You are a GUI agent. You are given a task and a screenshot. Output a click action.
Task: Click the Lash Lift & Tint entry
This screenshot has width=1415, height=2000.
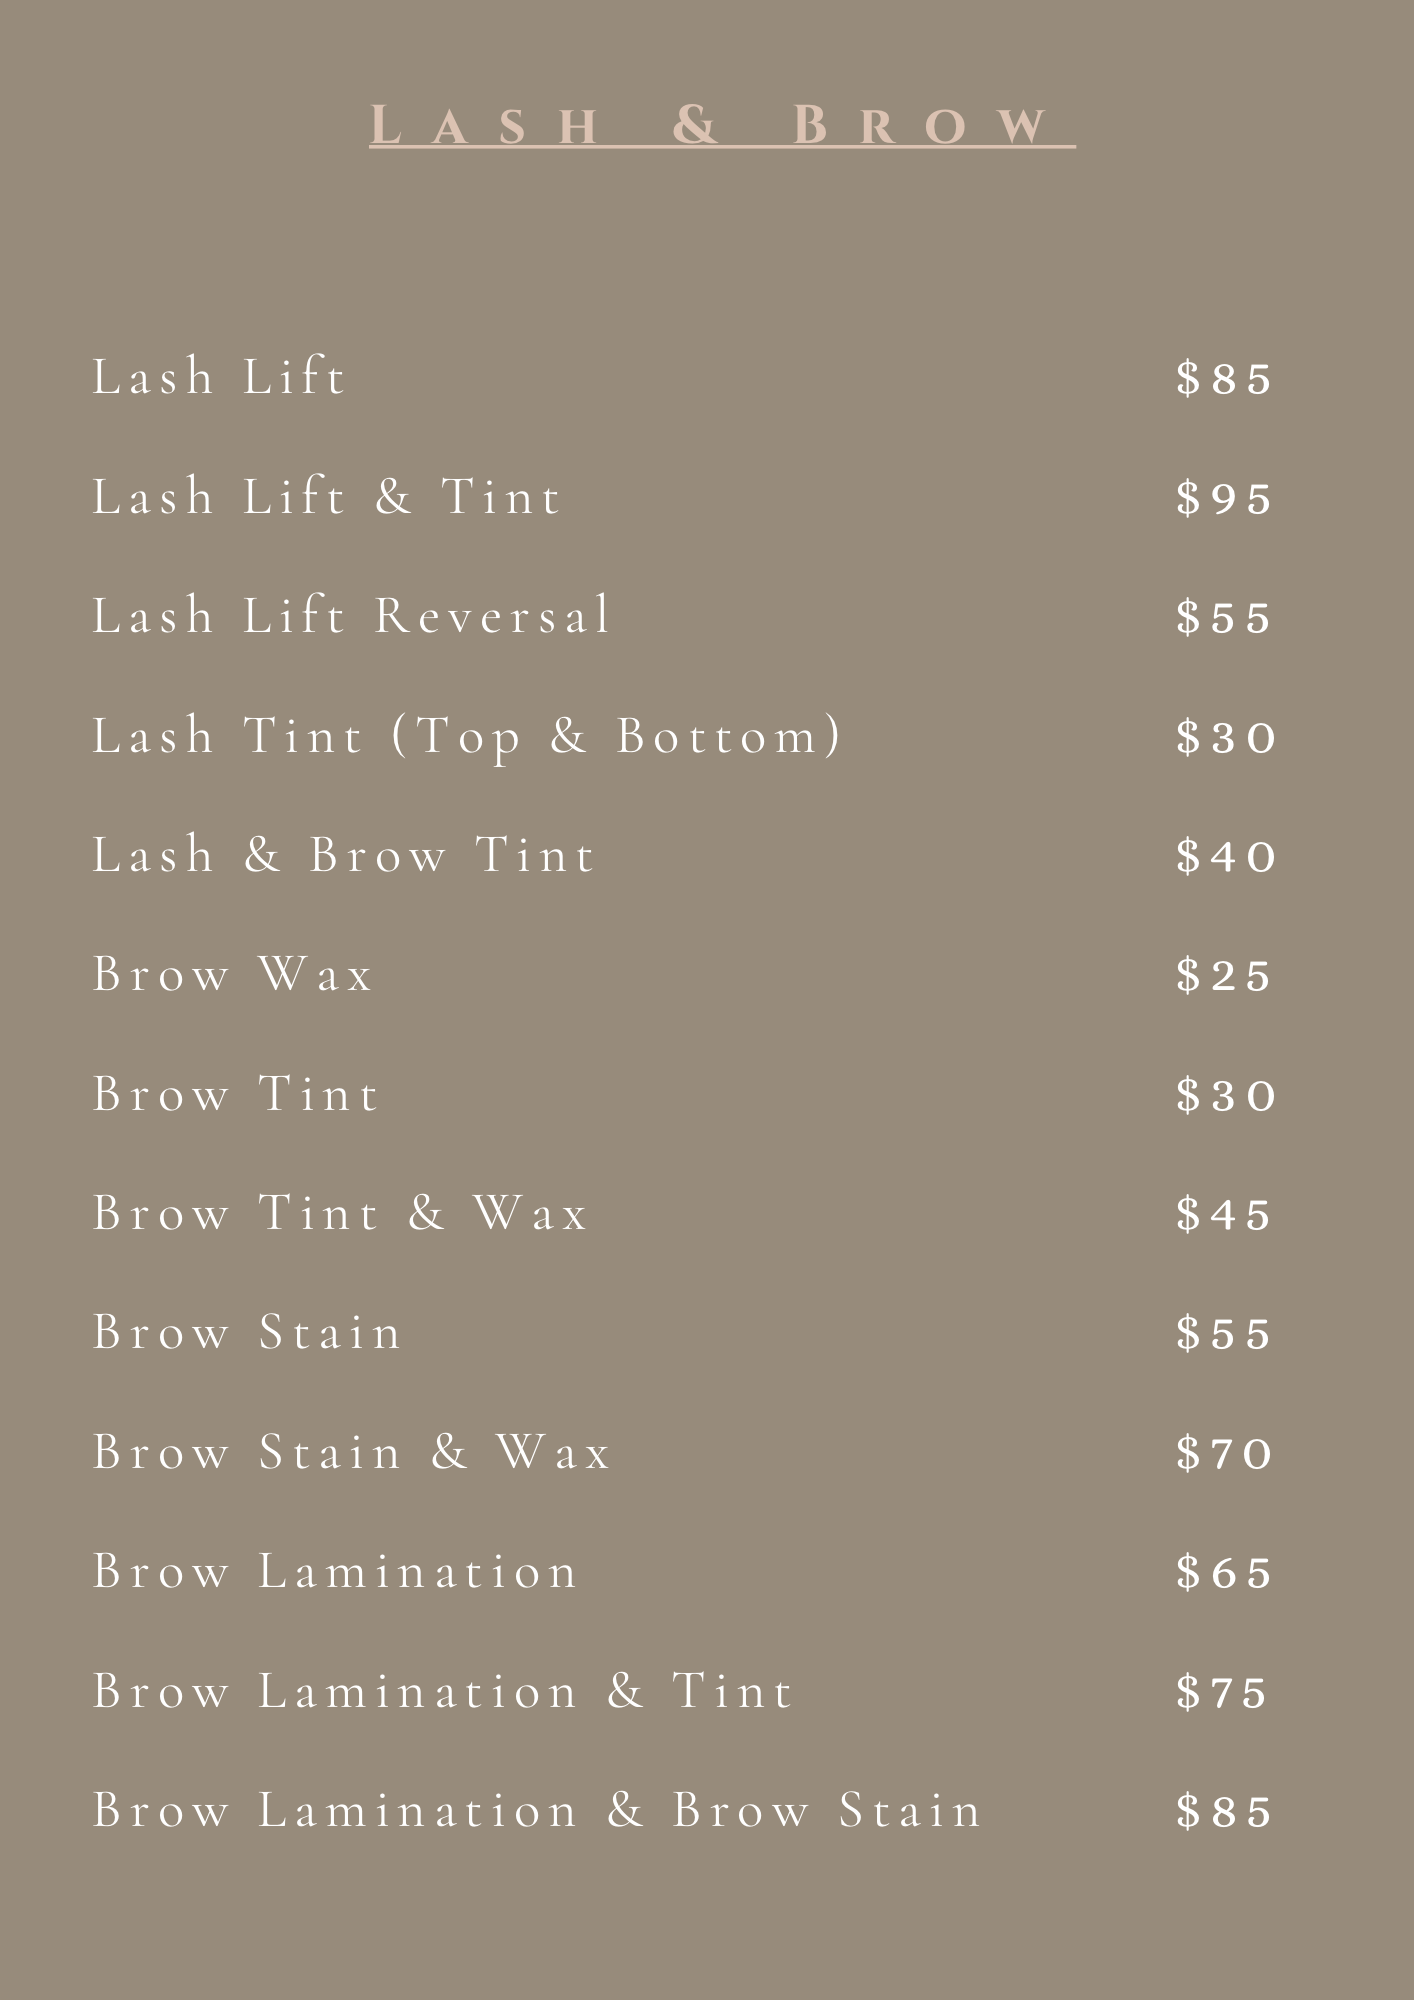point(327,497)
